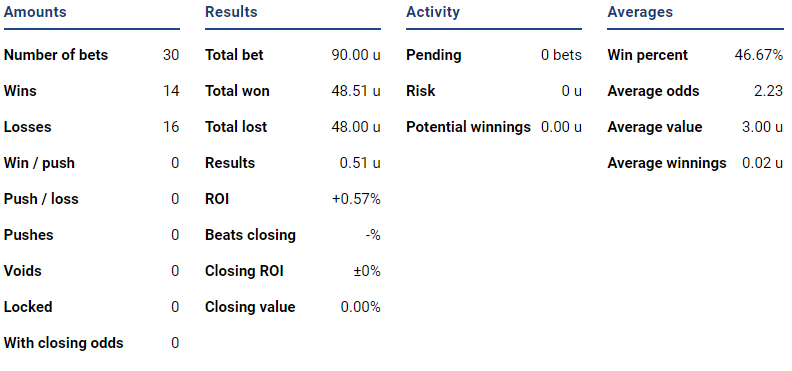792x371 pixels.
Task: Click the Closing ROI label
Action: [x=244, y=271]
